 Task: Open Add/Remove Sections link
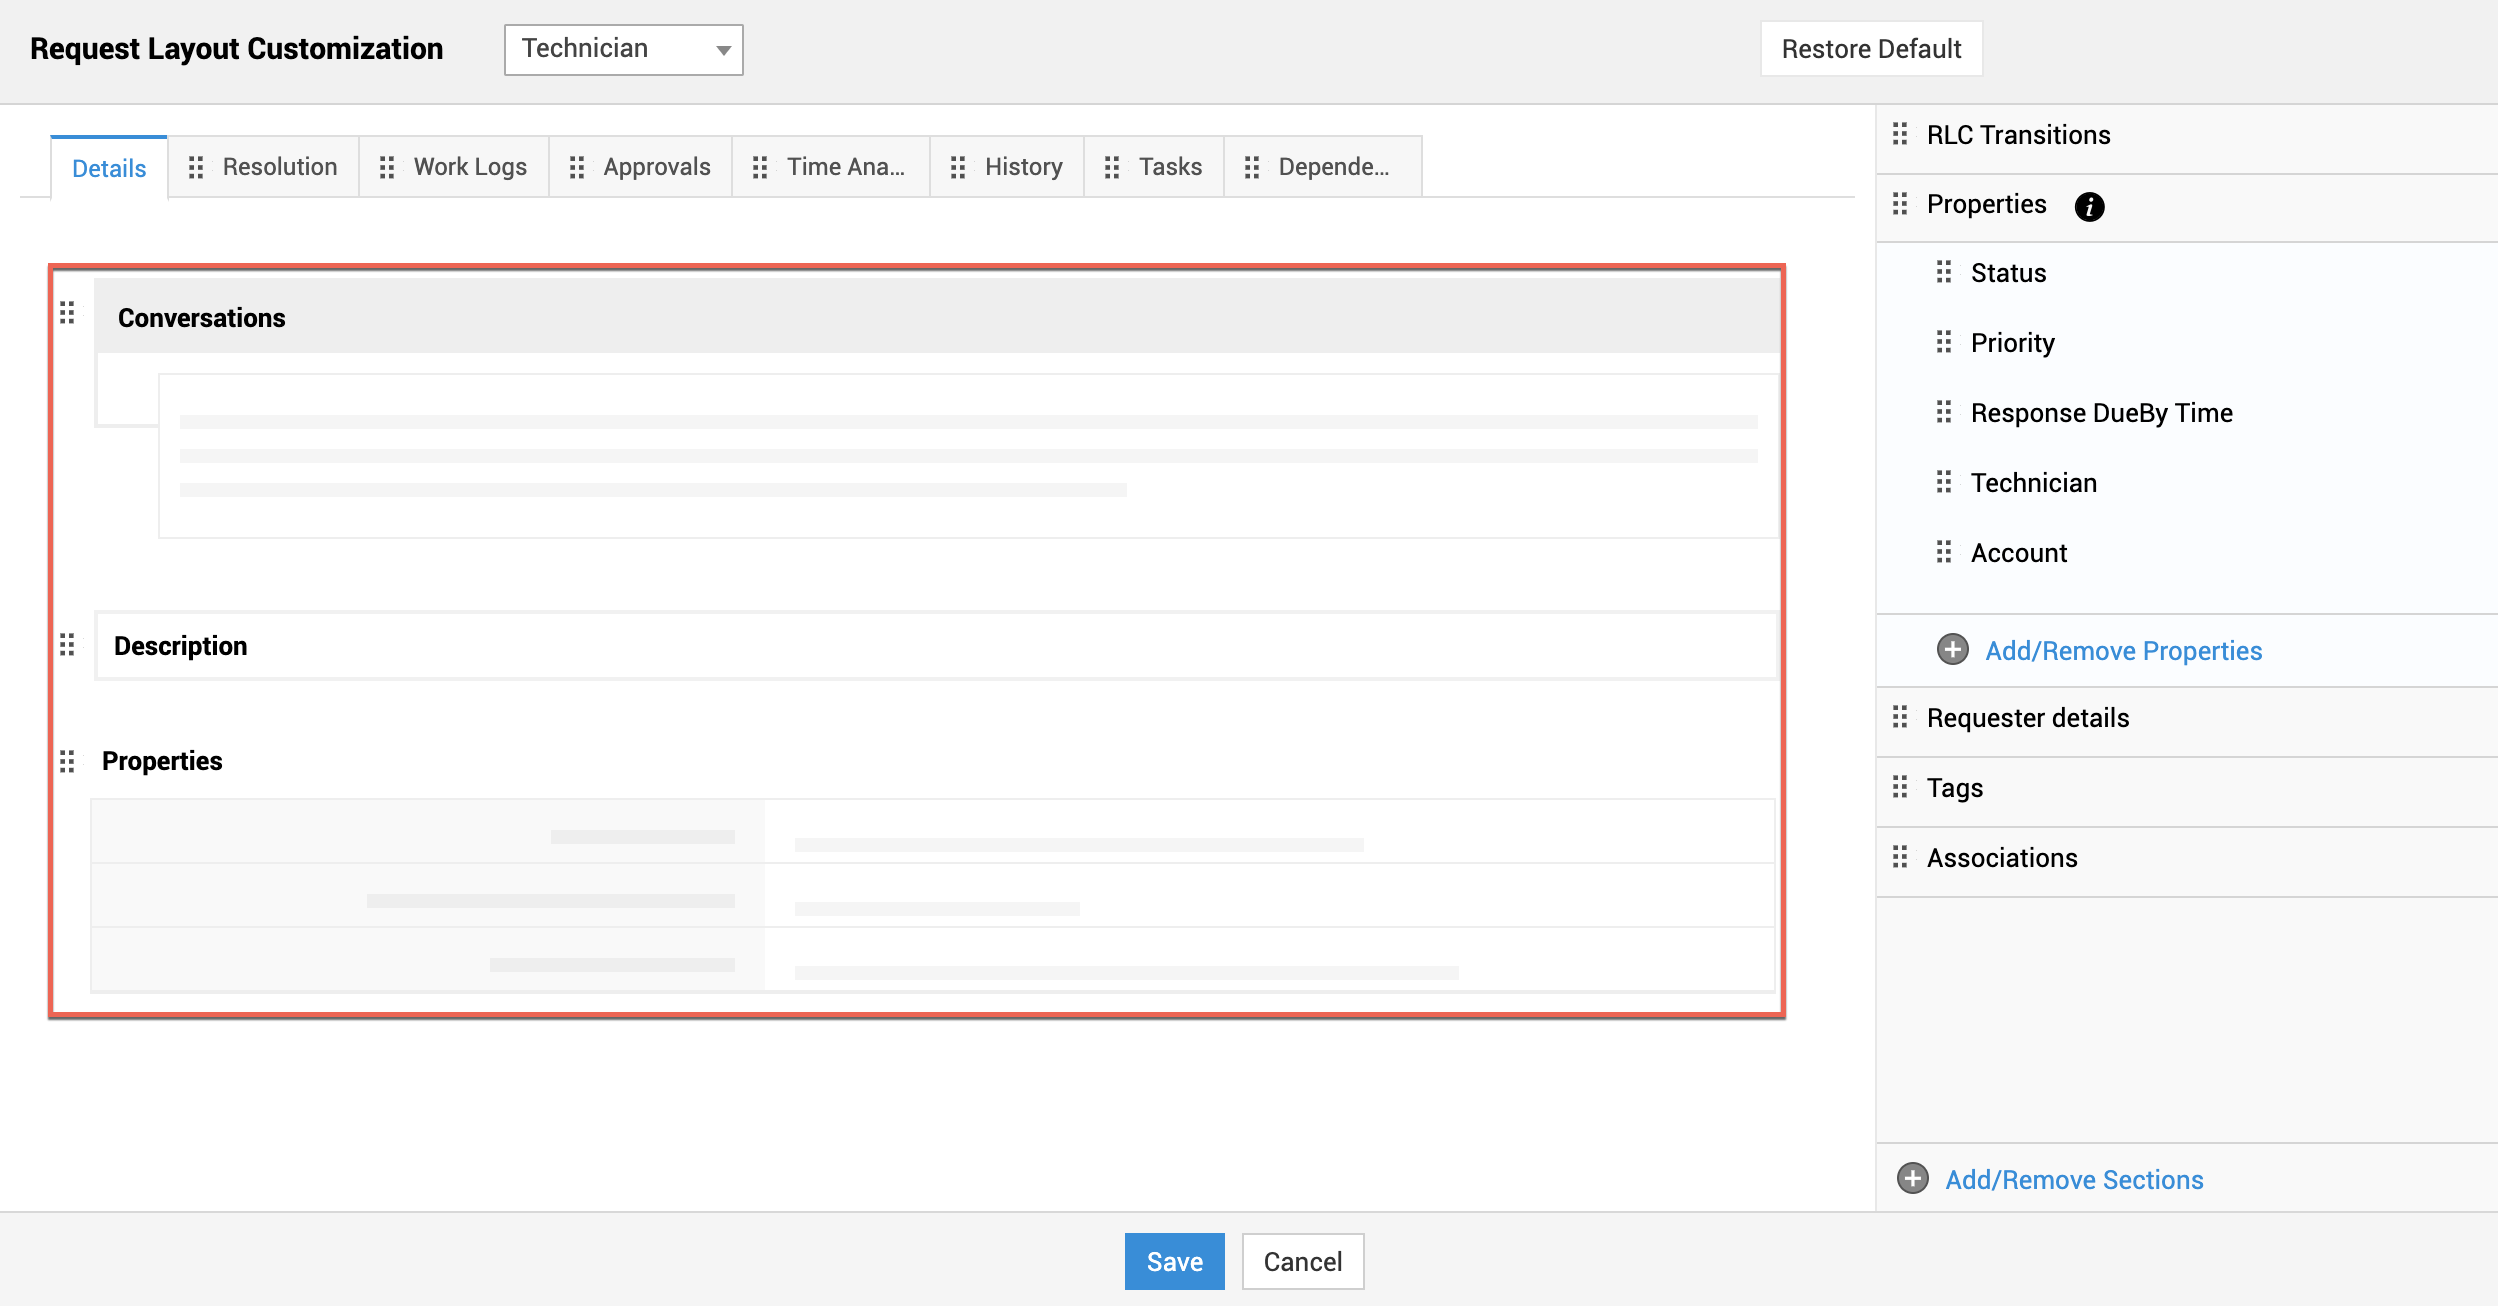pos(2073,1180)
